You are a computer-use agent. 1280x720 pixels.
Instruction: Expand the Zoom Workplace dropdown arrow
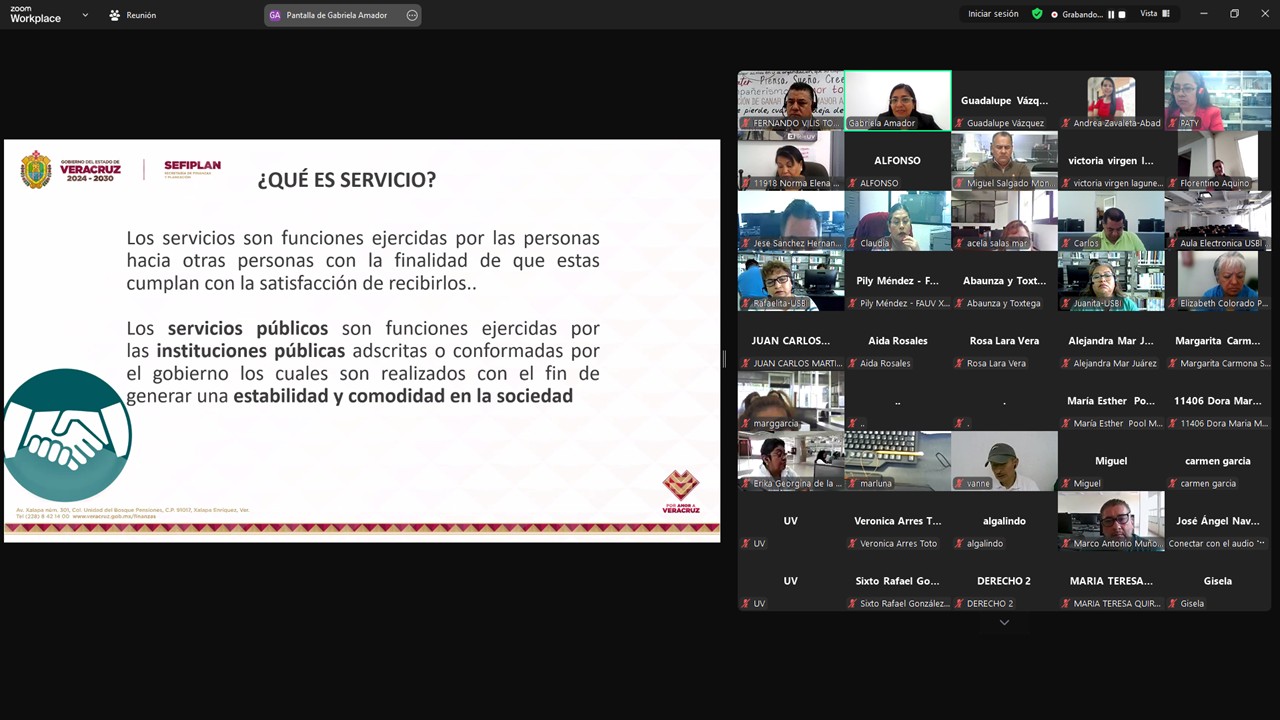click(x=85, y=15)
